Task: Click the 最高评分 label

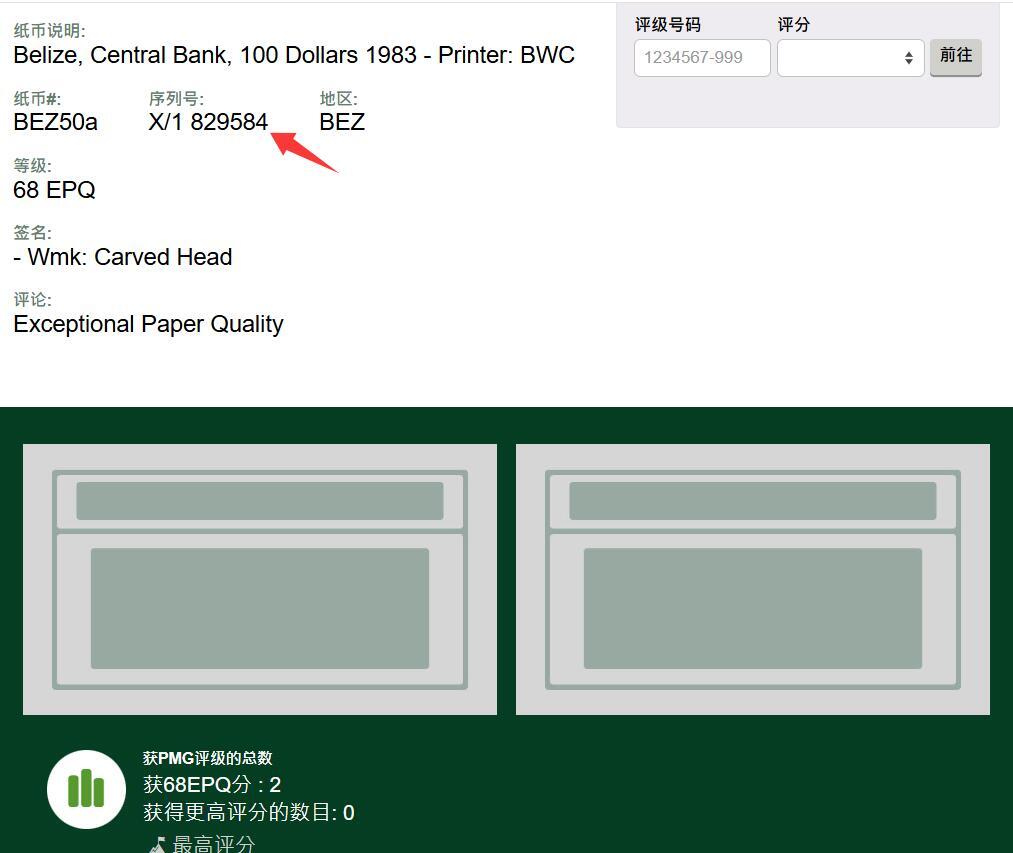Action: click(x=214, y=844)
